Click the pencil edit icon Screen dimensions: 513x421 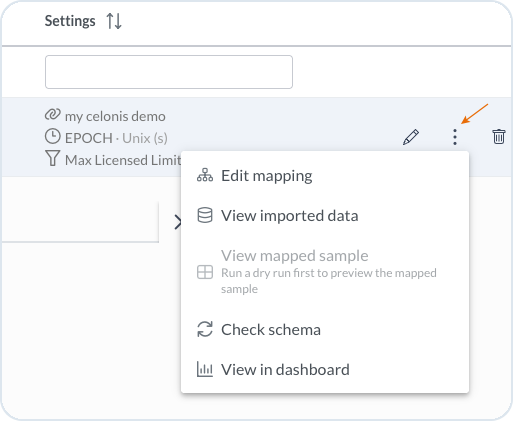pyautogui.click(x=411, y=137)
